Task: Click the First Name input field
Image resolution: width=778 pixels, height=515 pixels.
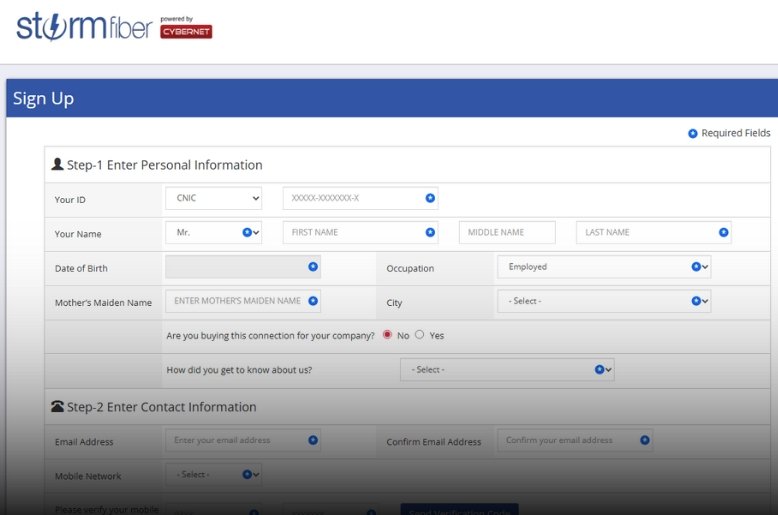Action: point(355,232)
